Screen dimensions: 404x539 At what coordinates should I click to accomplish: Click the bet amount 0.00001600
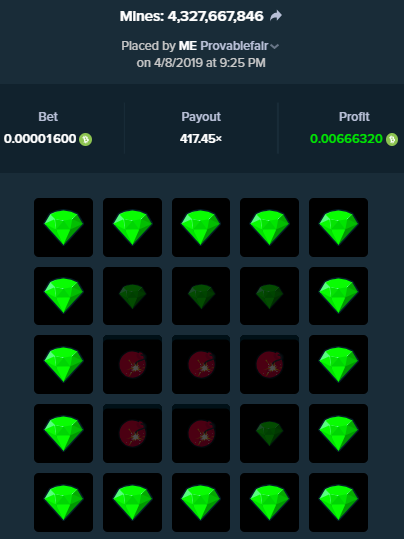pos(40,139)
